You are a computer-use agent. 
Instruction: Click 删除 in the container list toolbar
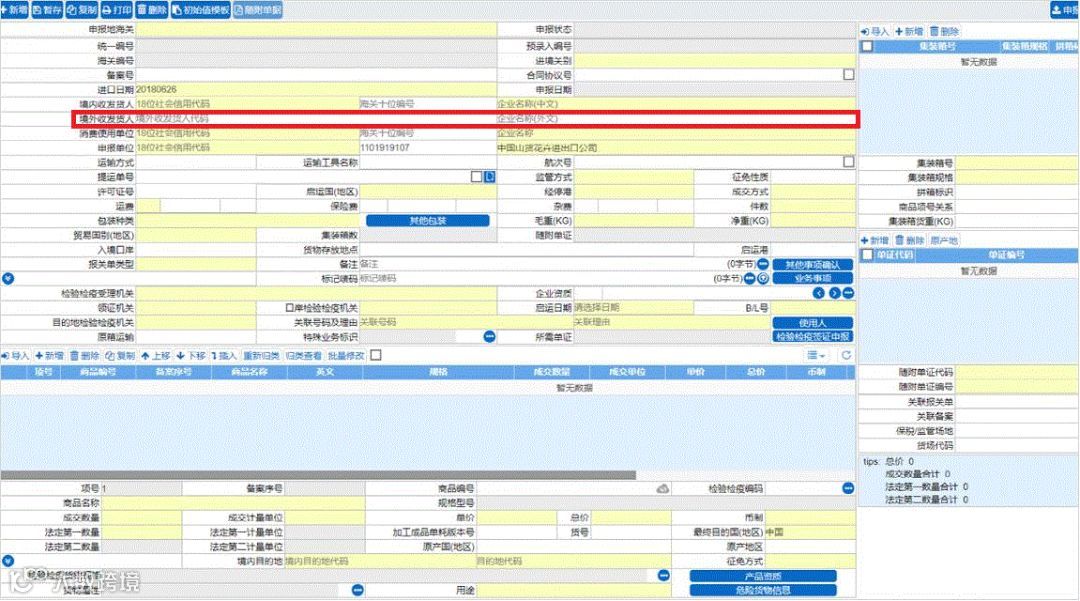click(x=944, y=32)
